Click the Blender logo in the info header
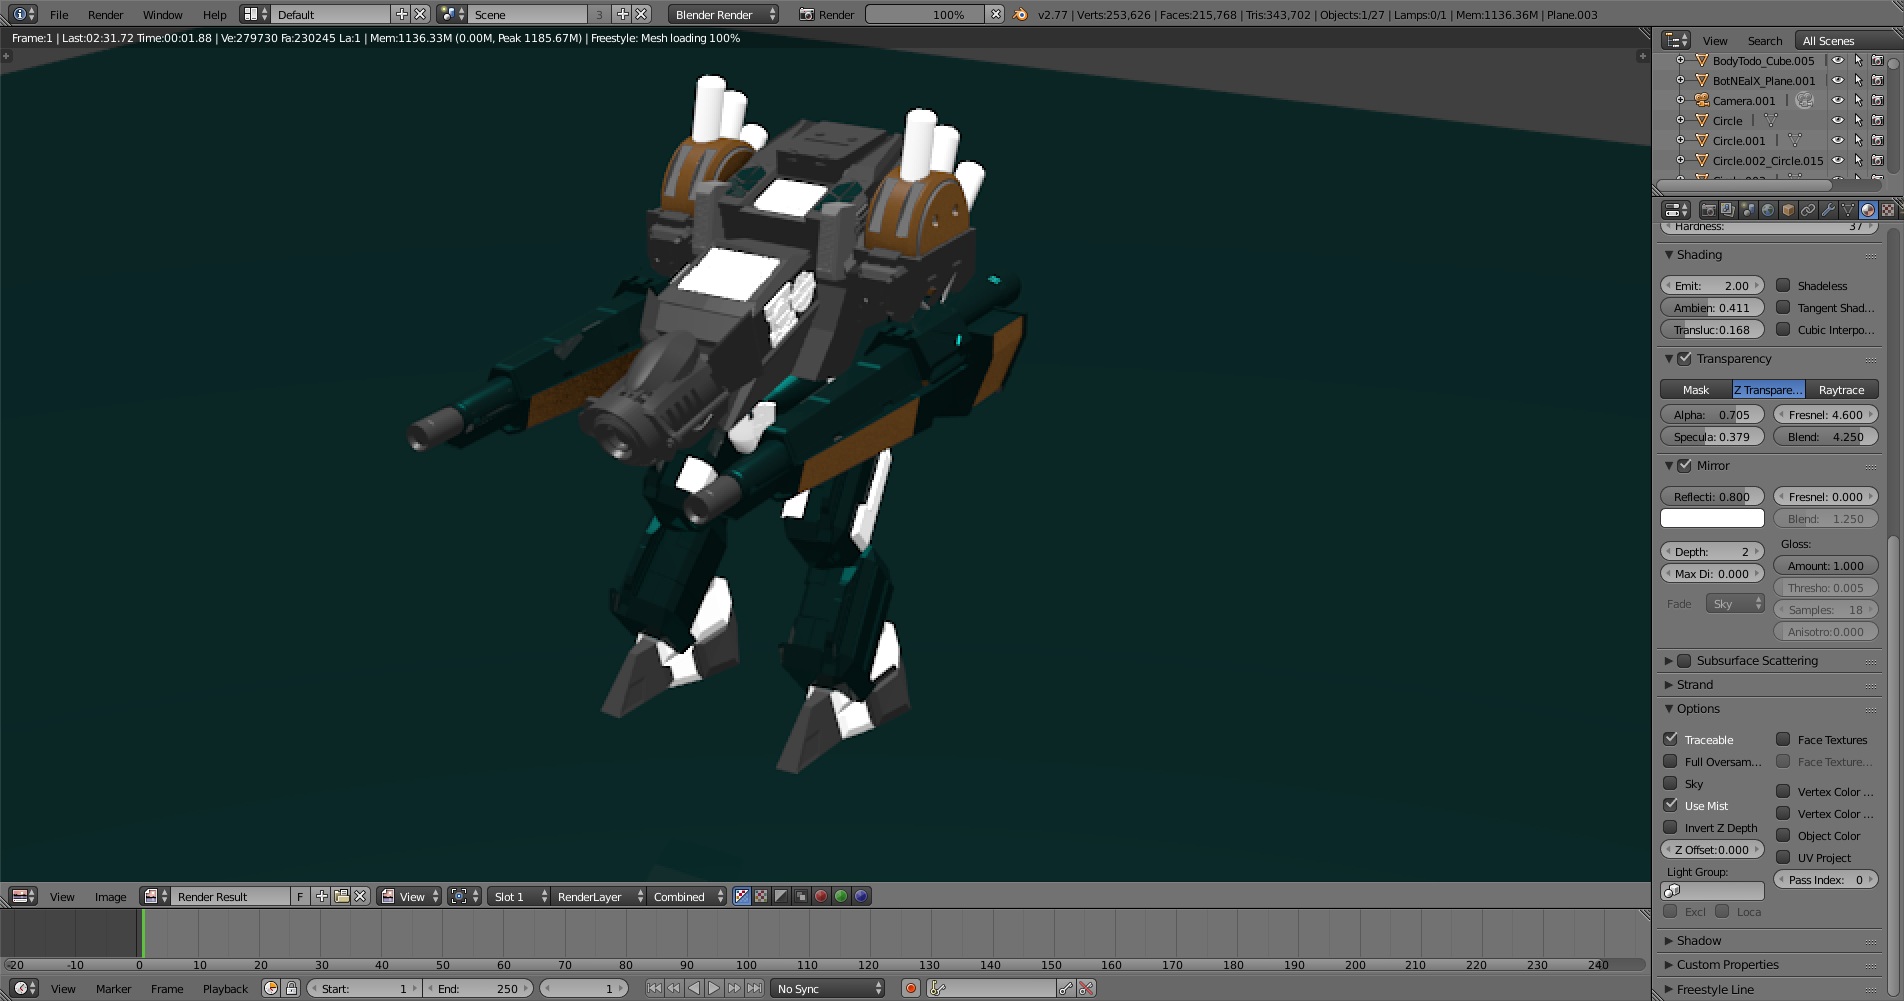The width and height of the screenshot is (1904, 1001). pos(1020,14)
